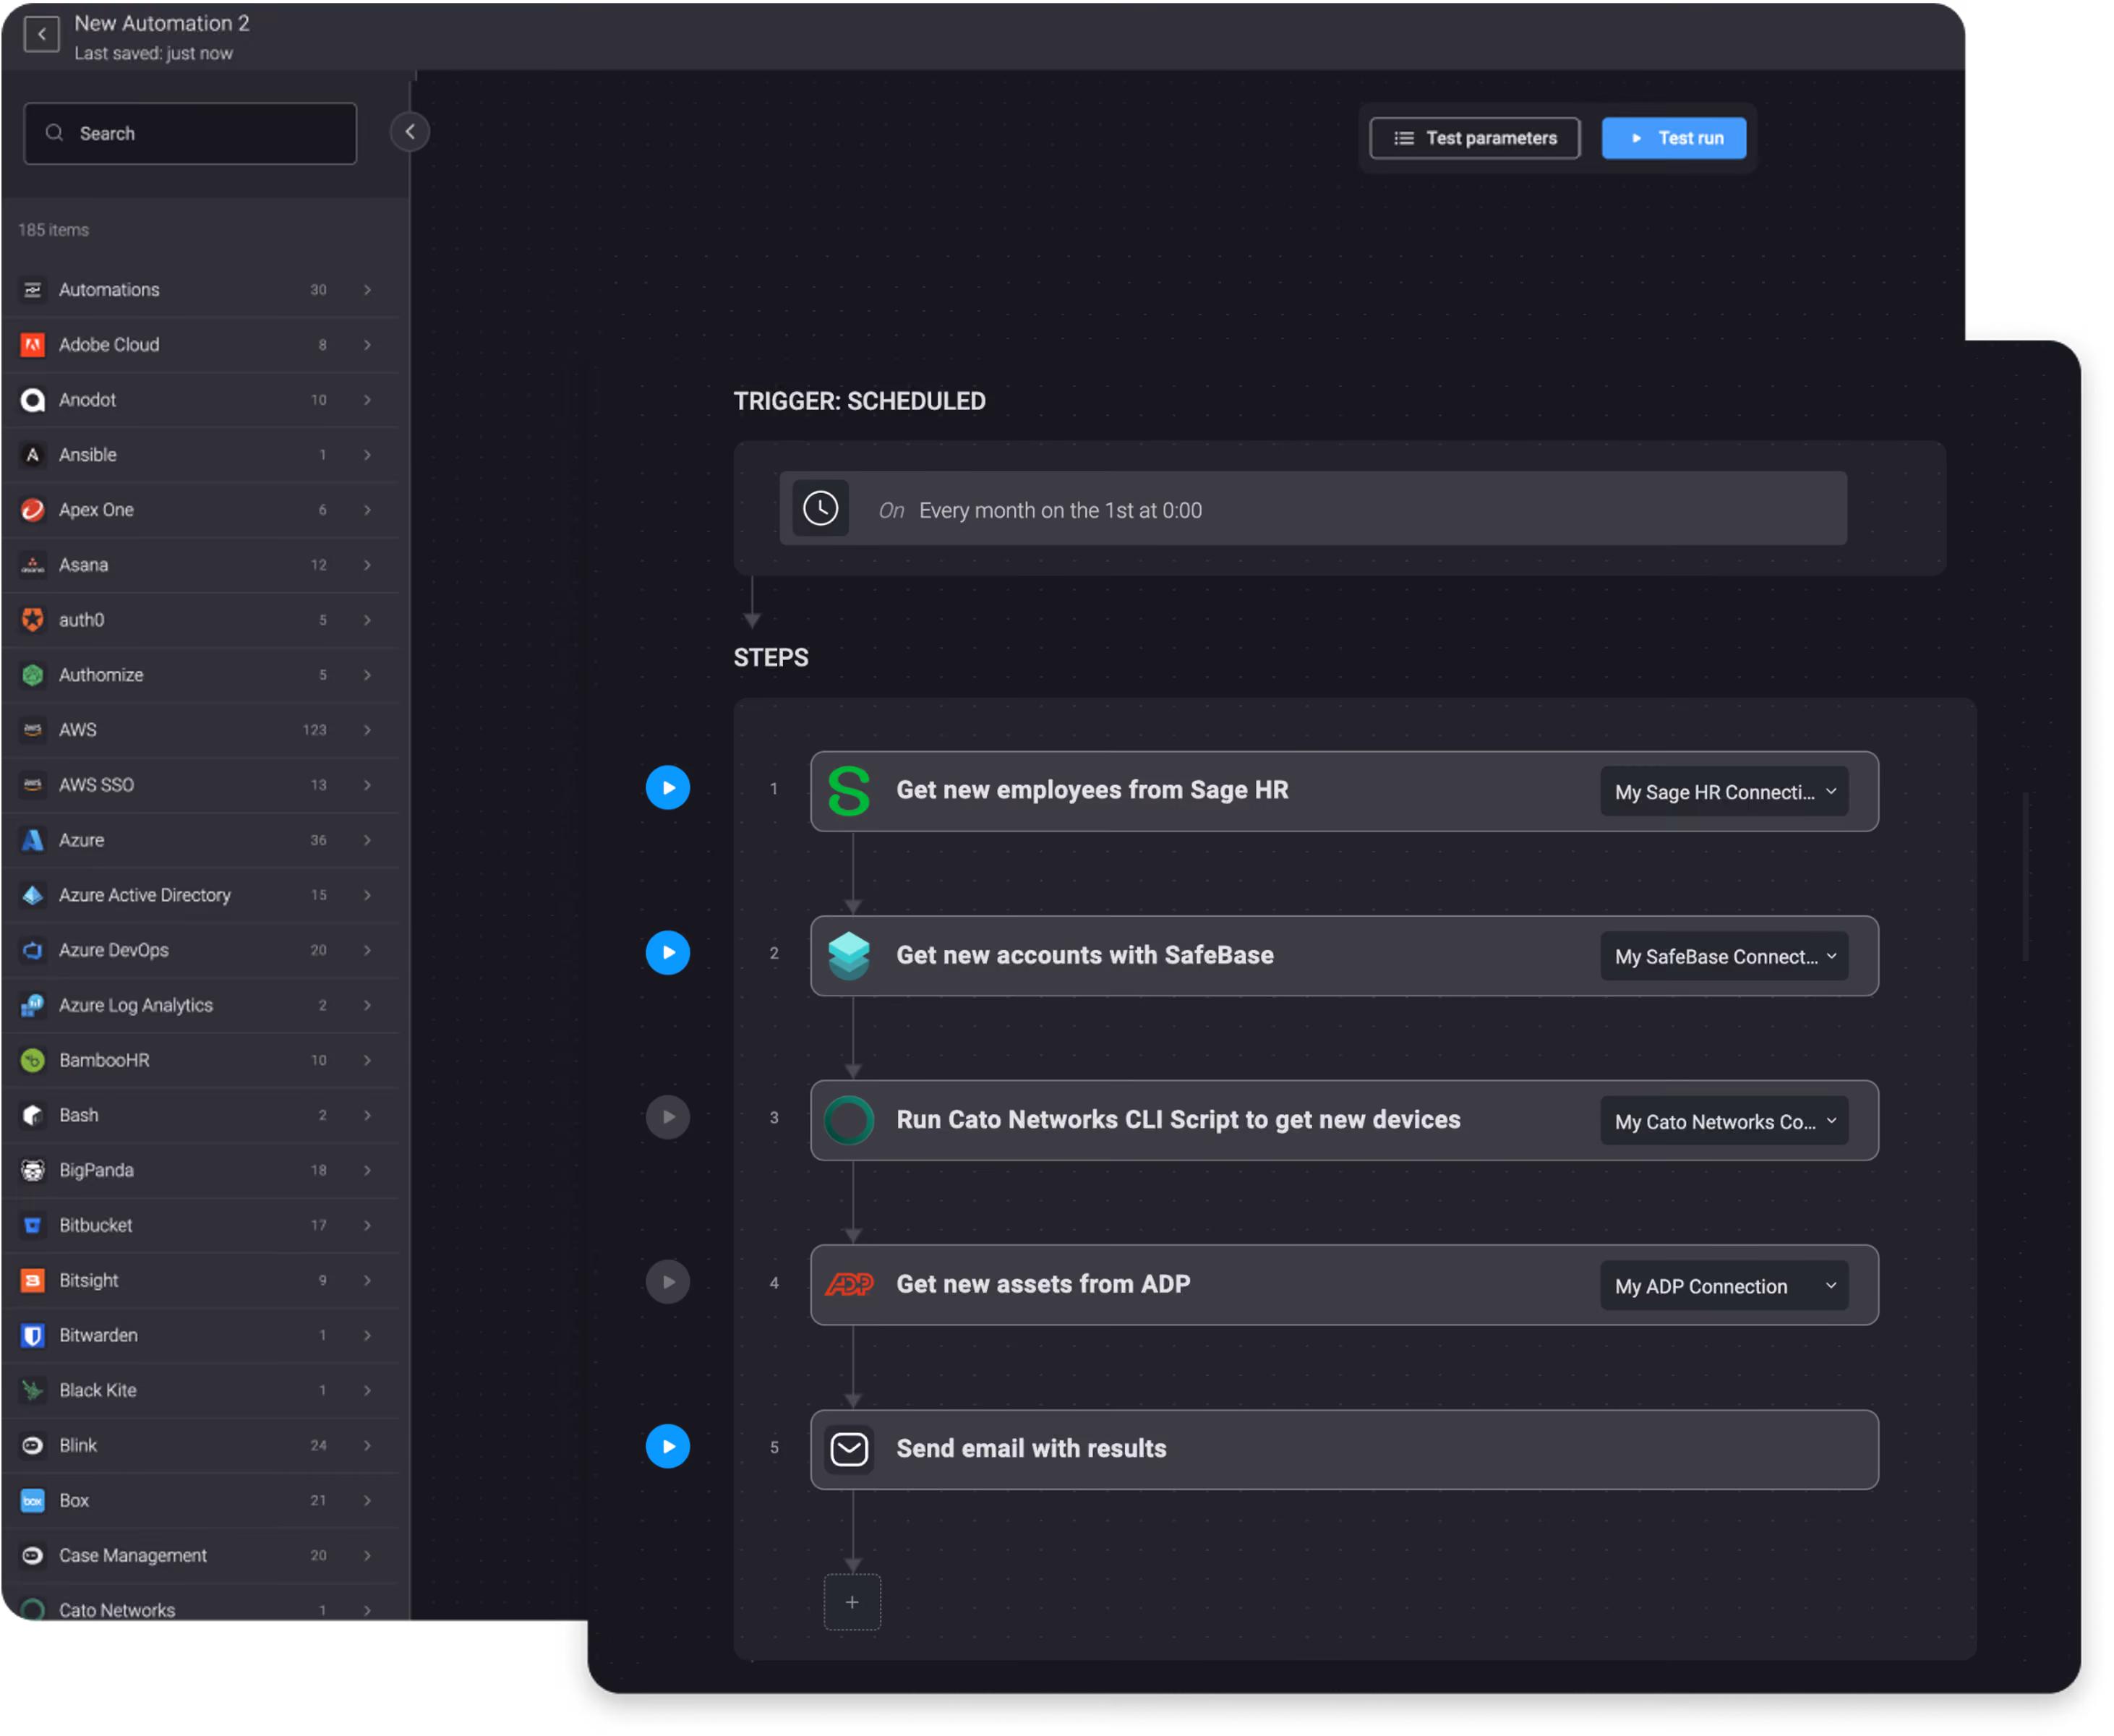The height and width of the screenshot is (1736, 2114).
Task: Click the New Automation 2 title
Action: tap(162, 23)
